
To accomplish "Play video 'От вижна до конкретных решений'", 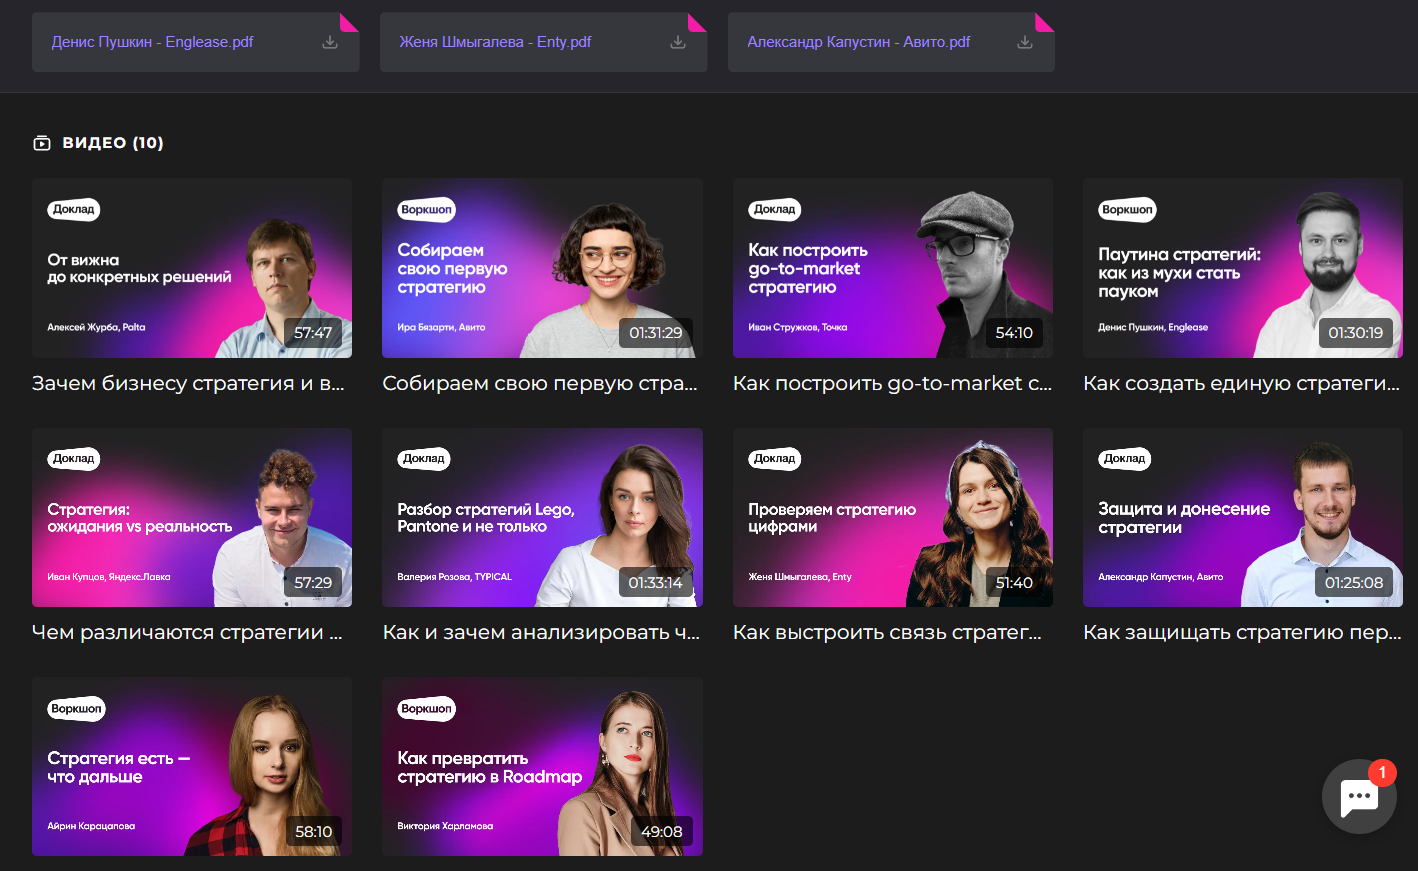I will 192,268.
